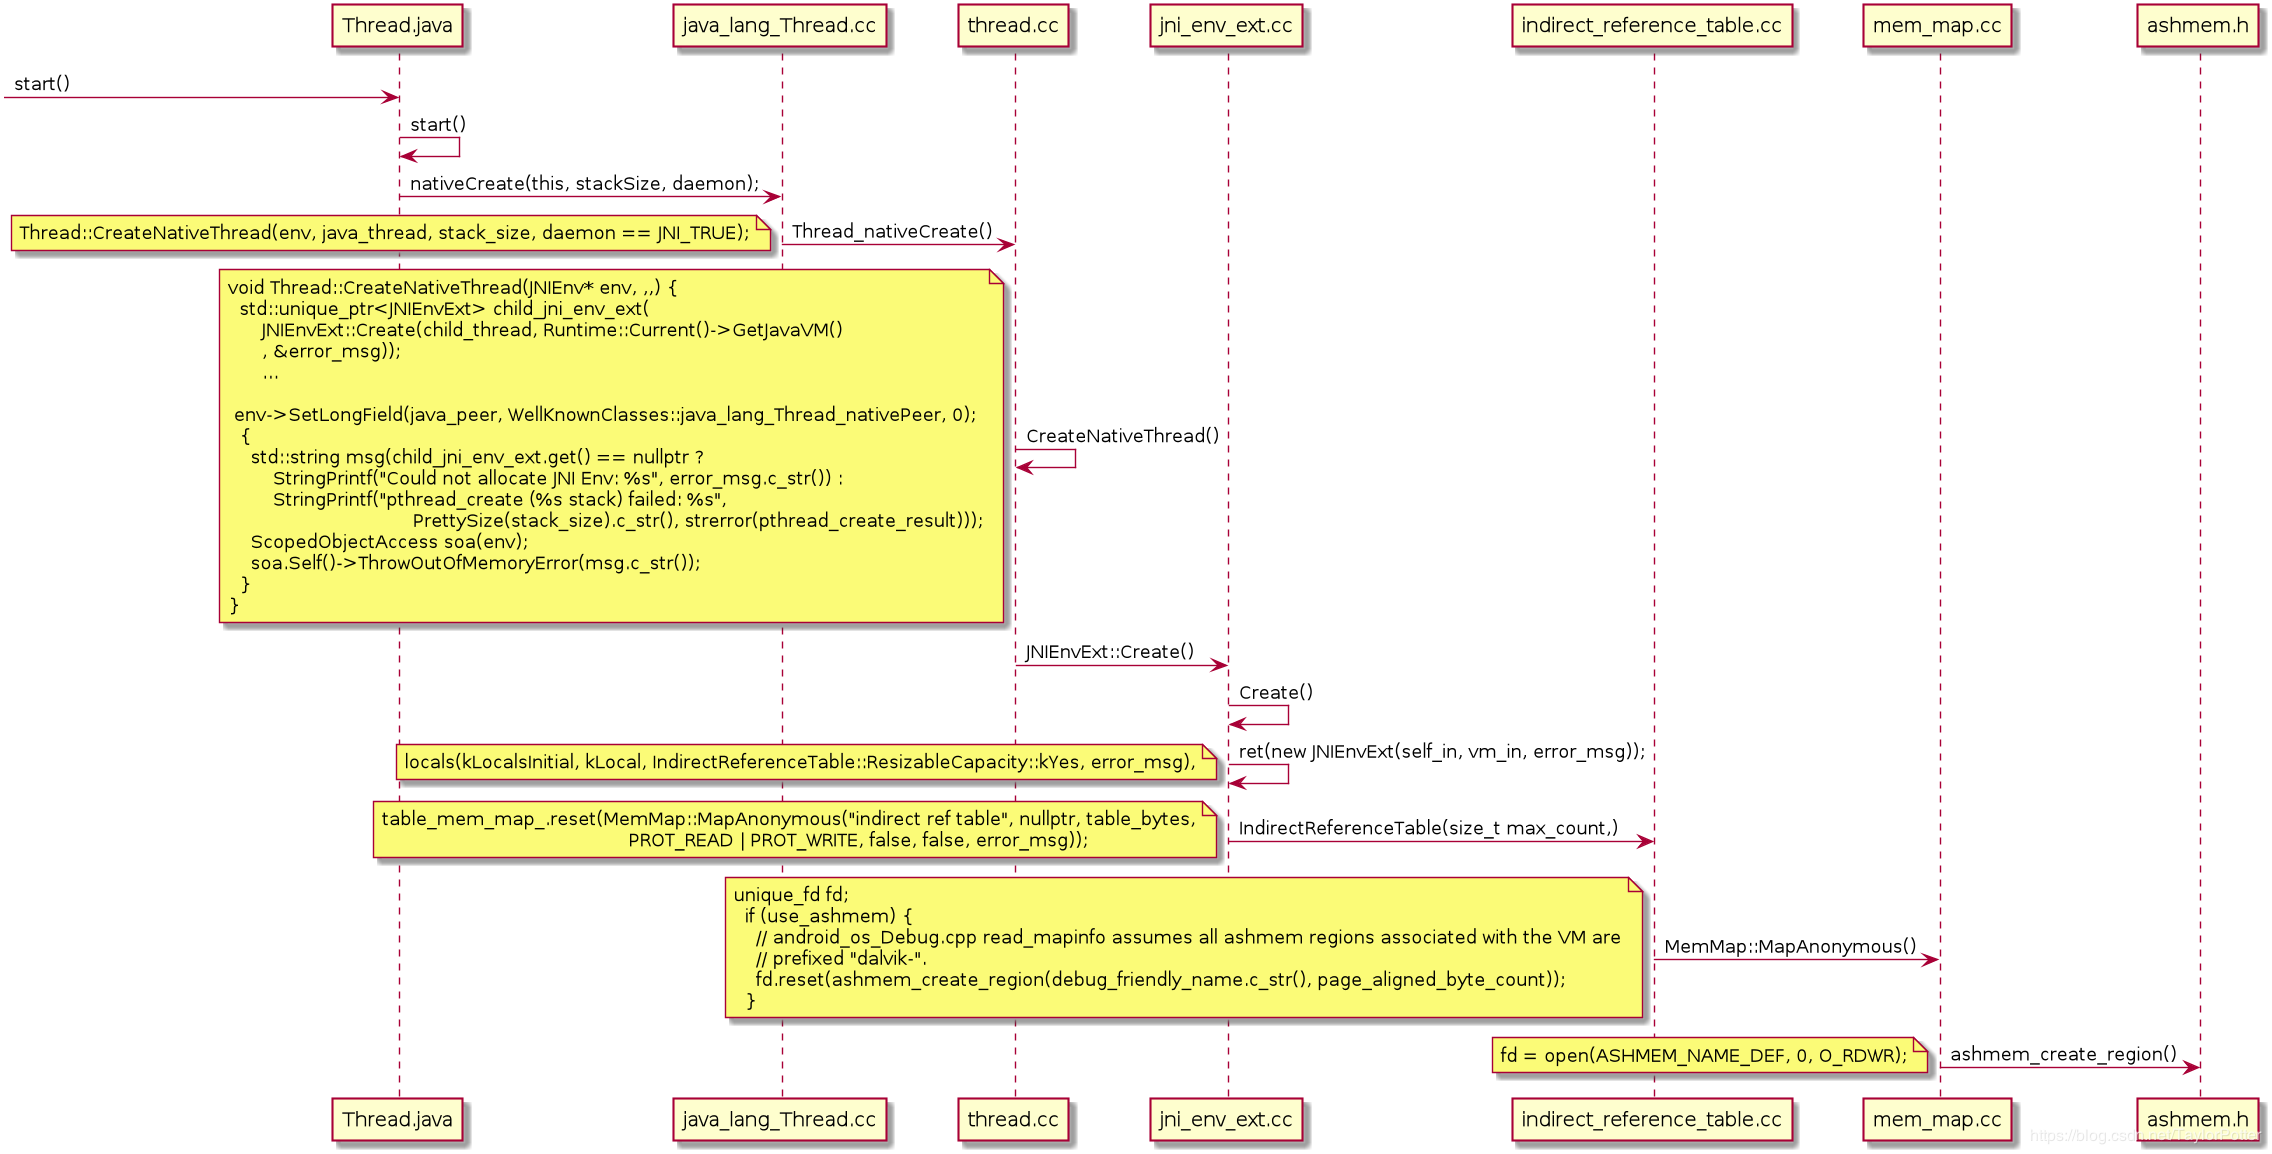The image size is (2272, 1154).
Task: Collapse the fd = open(ASHMEM_NAME_DEF) note
Action: (x=1710, y=1055)
